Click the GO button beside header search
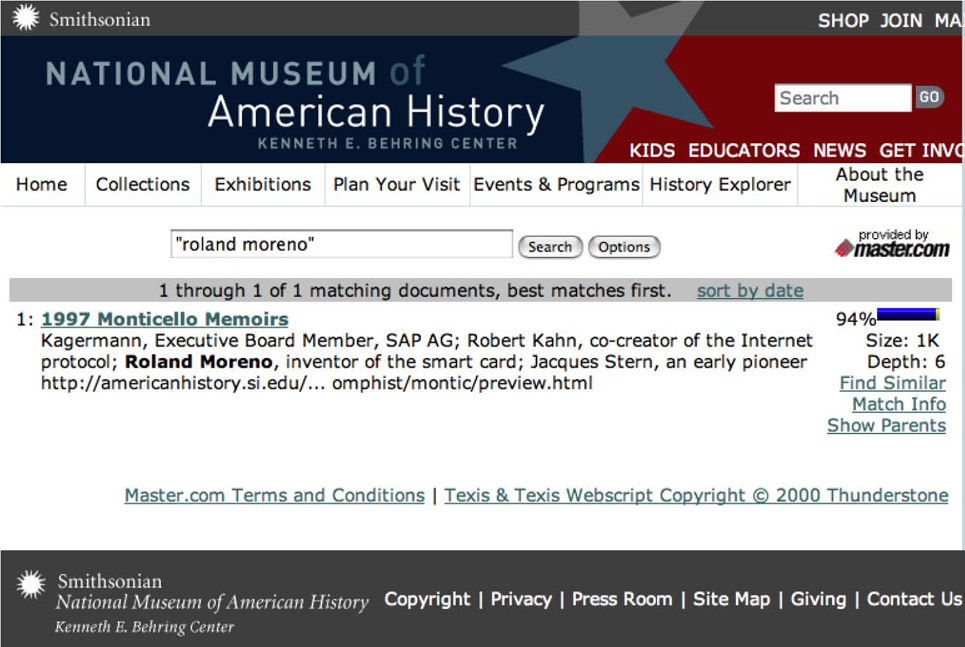The width and height of the screenshot is (965, 647). 929,97
